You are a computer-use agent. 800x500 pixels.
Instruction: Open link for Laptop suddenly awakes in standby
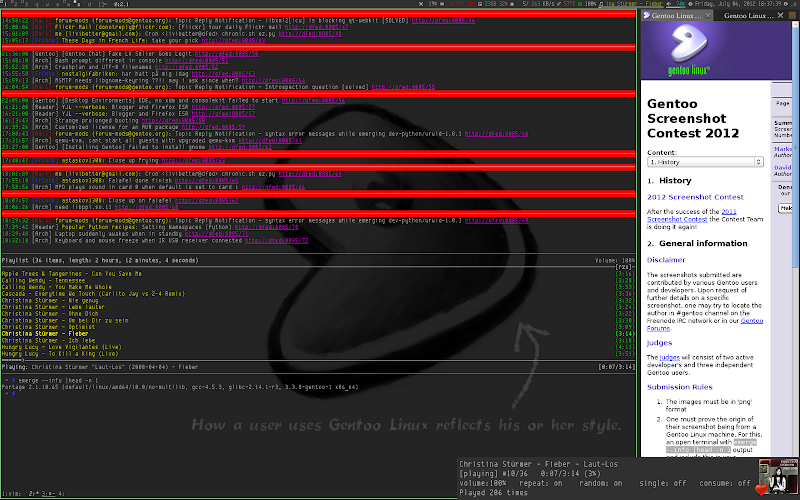(x=216, y=234)
